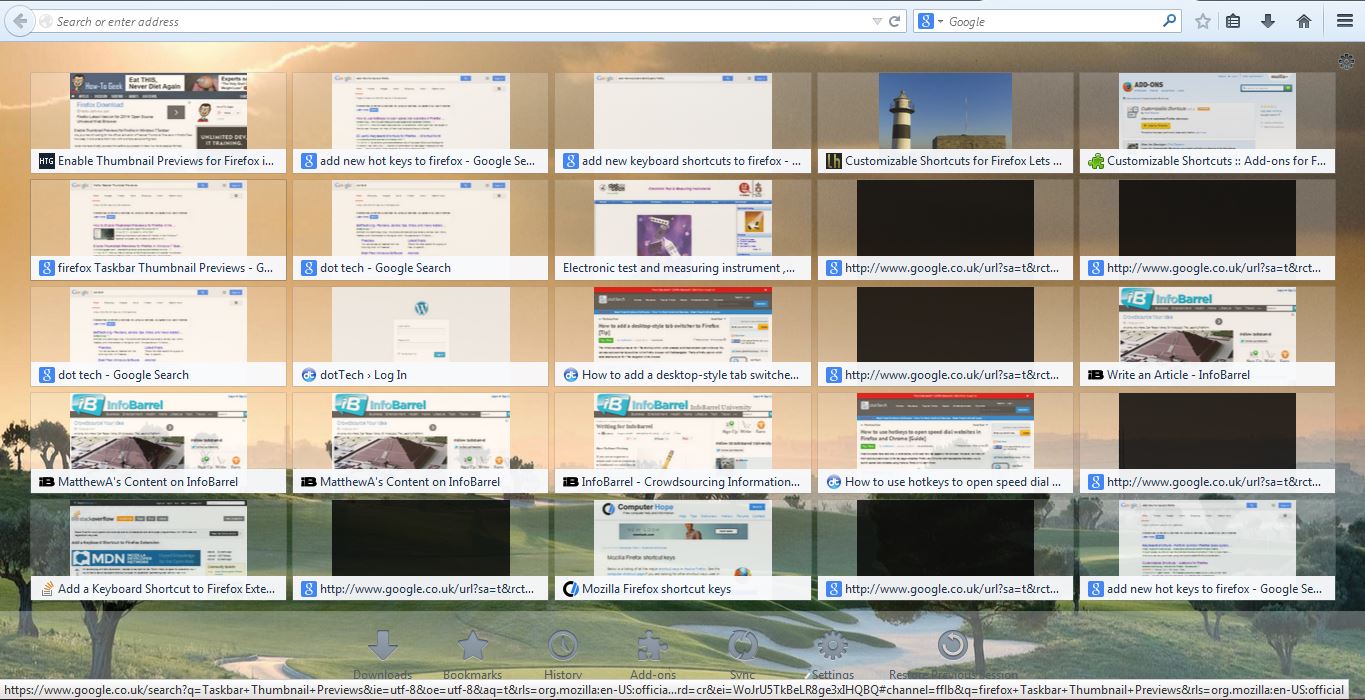Viewport: 1365px width, 700px height.
Task: Open the add new keyboard shortcuts search tile
Action: point(683,123)
